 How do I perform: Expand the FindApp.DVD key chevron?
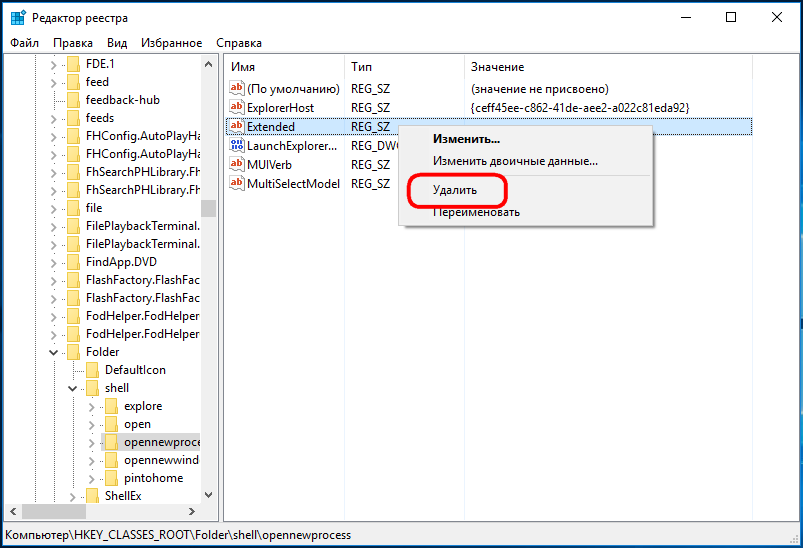[x=53, y=263]
